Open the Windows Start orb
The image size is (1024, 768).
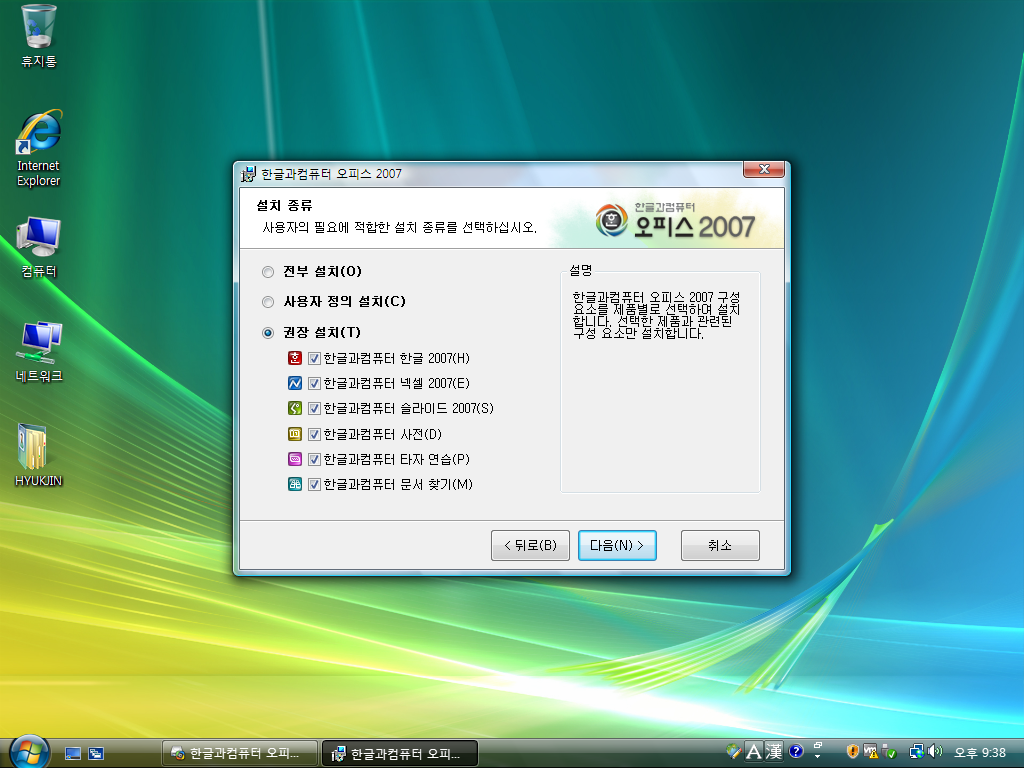click(x=29, y=752)
